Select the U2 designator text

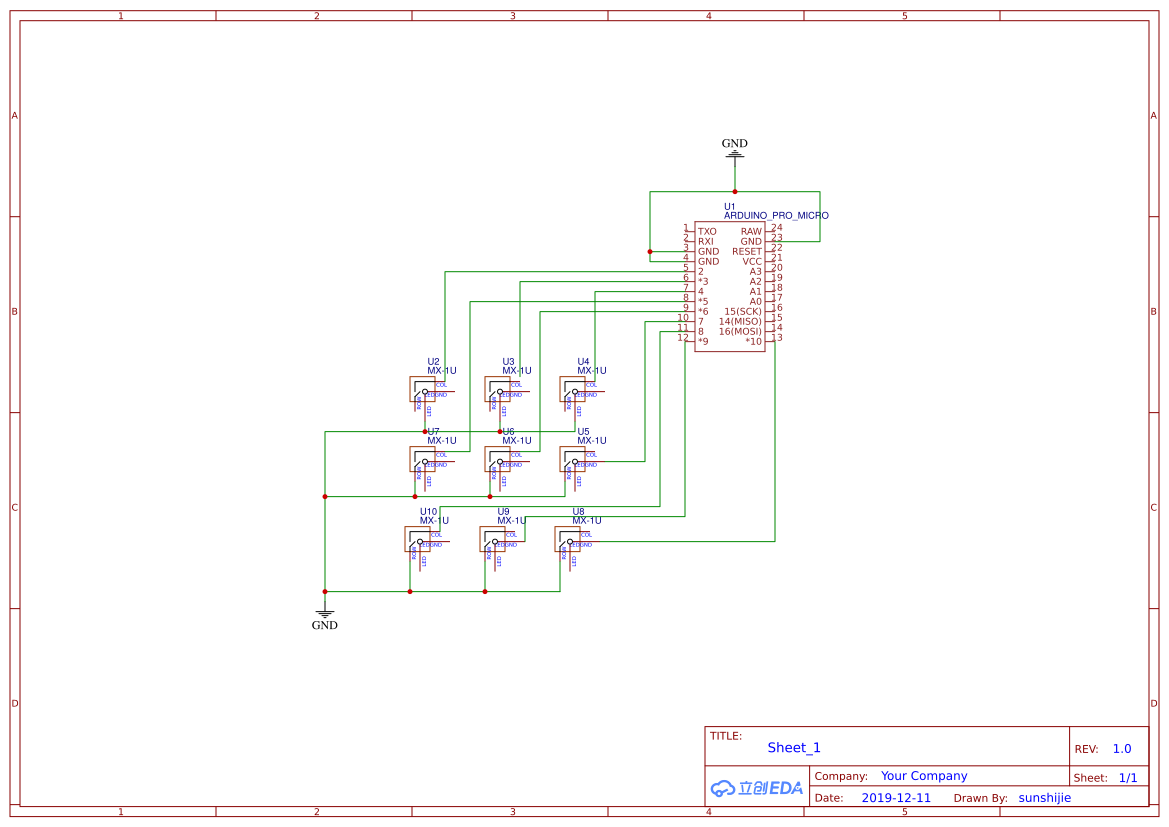433,362
